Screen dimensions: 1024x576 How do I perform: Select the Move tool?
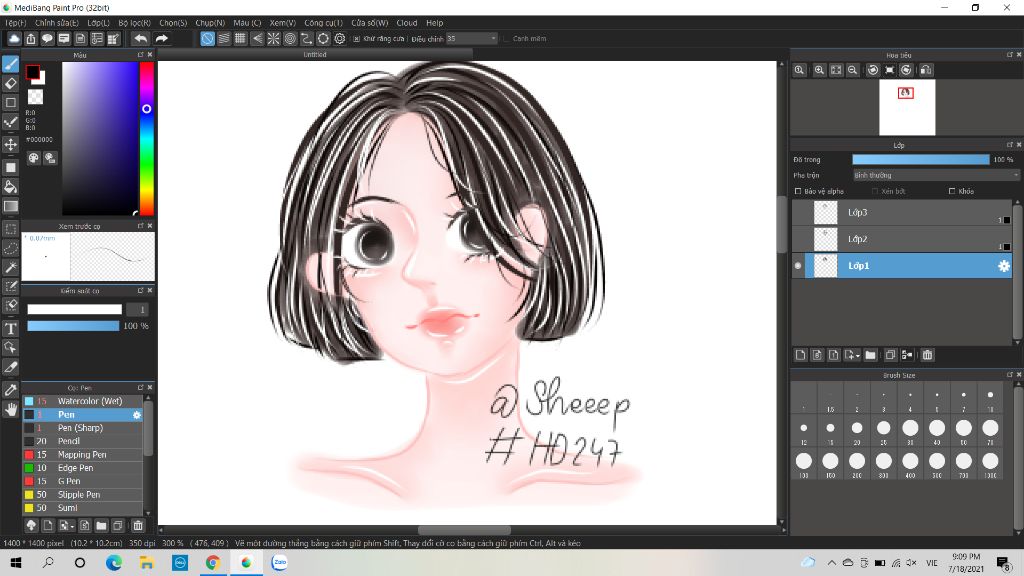(x=10, y=144)
